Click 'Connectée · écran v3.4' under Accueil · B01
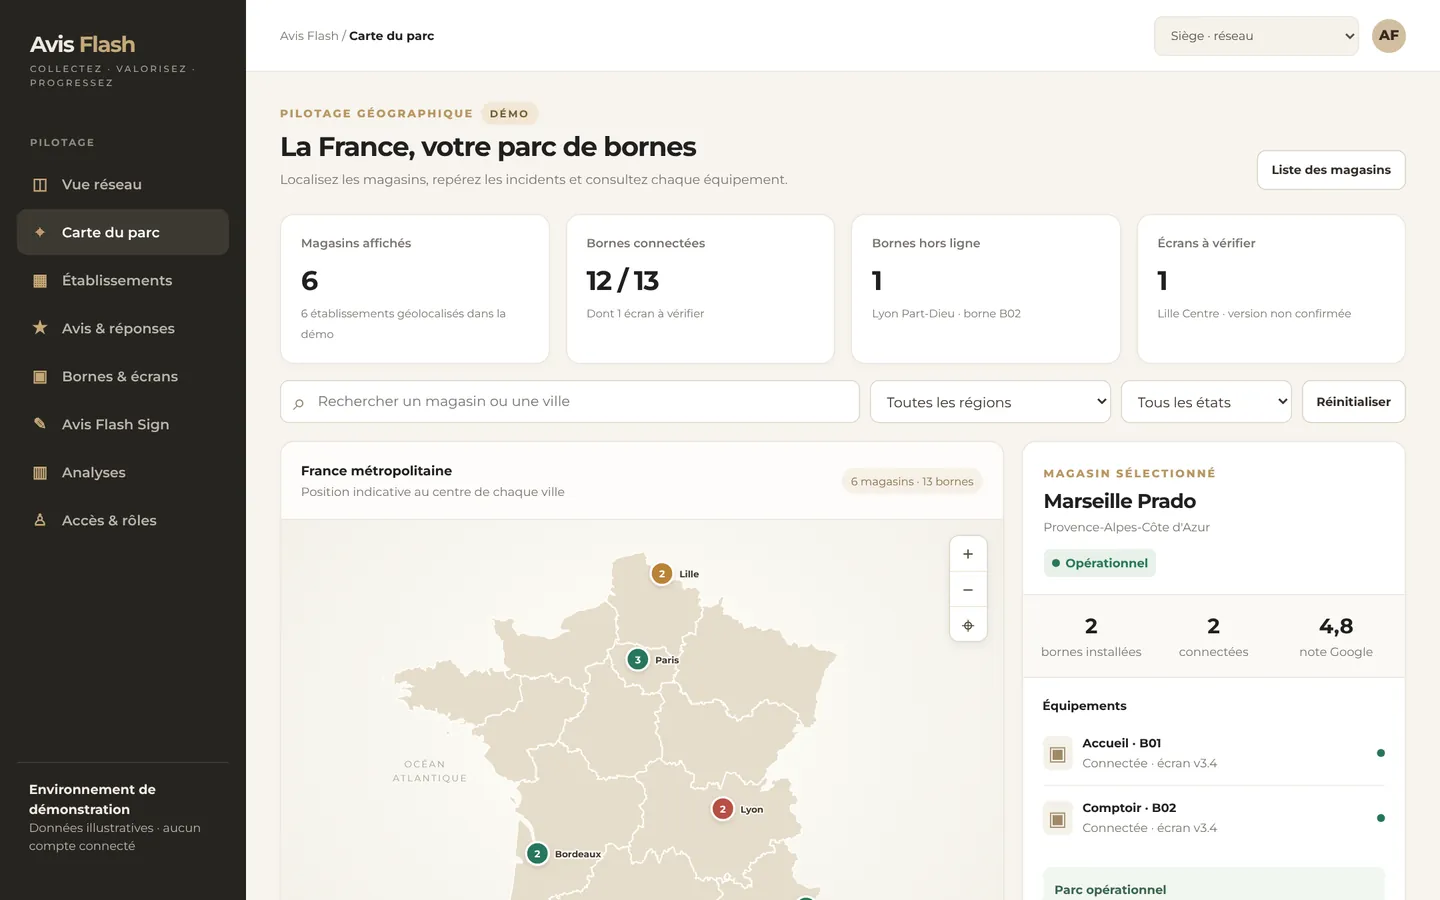Viewport: 1440px width, 900px height. pos(1149,763)
